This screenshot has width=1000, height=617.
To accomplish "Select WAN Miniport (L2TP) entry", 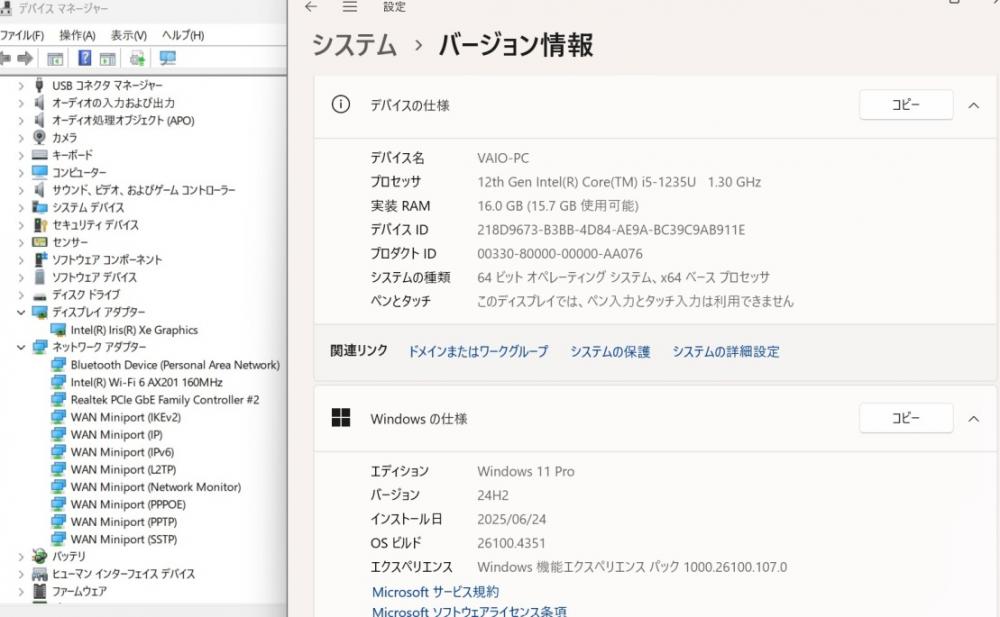I will click(123, 469).
